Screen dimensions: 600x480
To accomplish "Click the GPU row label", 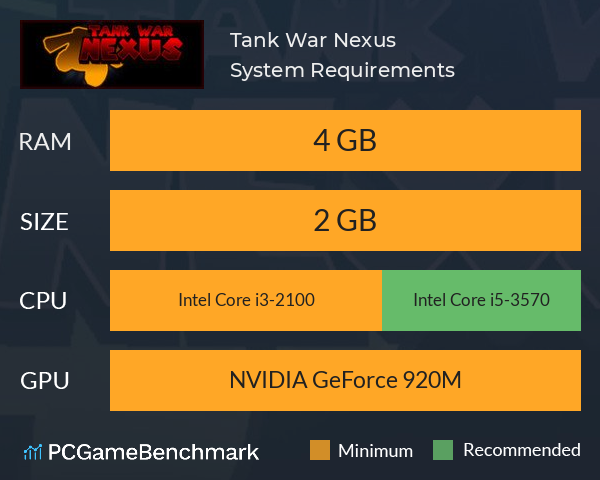I will [x=45, y=381].
